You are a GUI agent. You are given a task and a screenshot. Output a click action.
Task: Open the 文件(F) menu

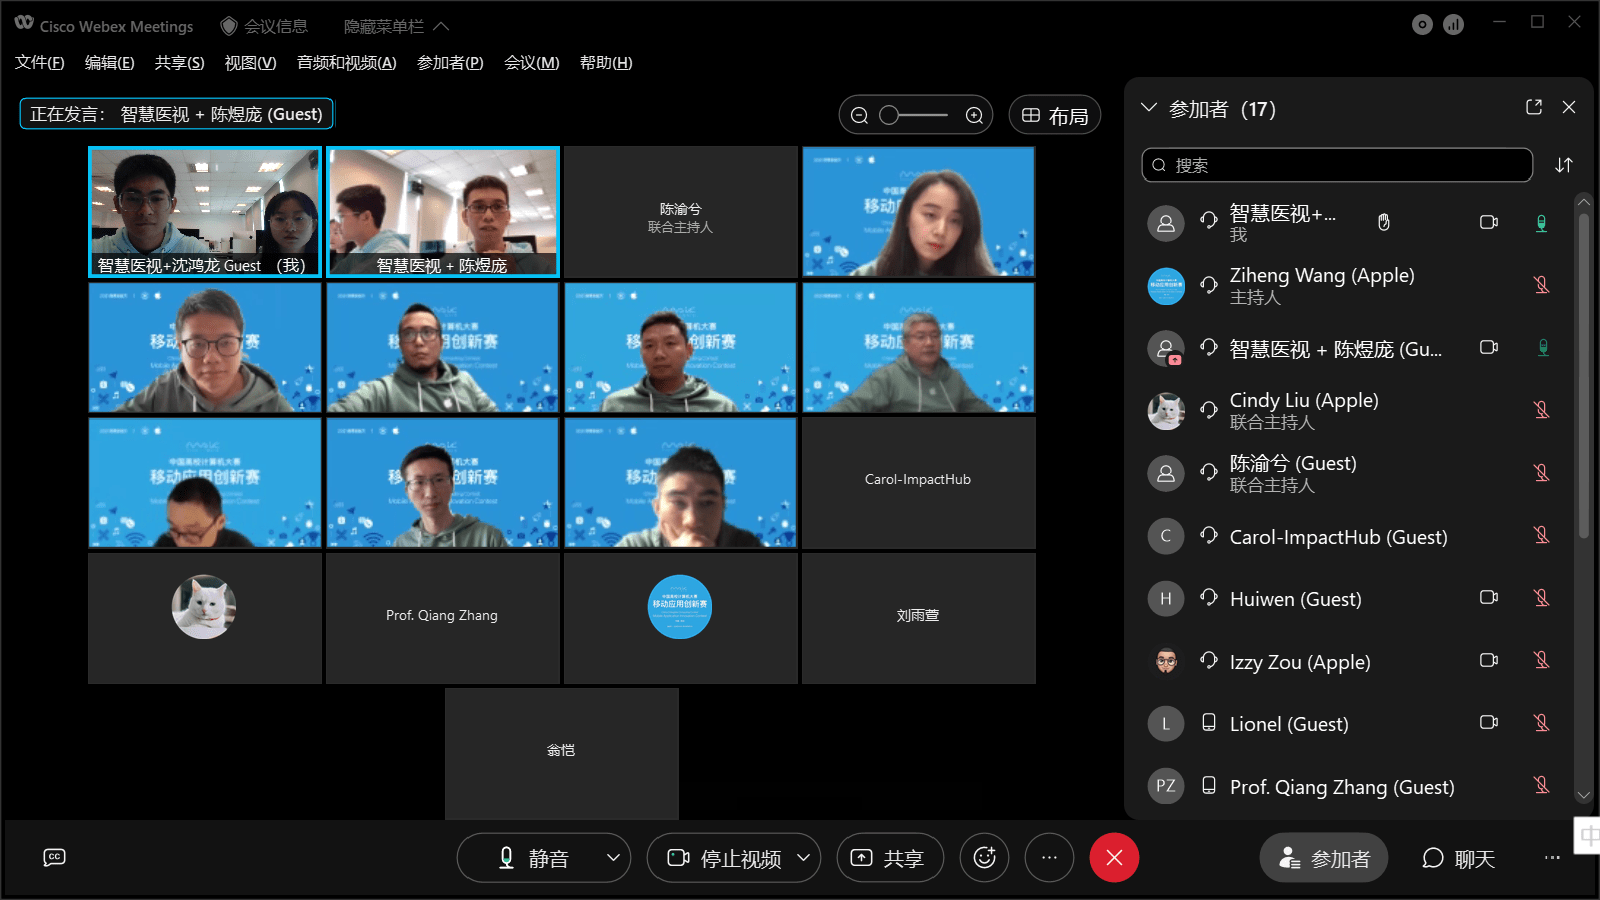click(40, 62)
